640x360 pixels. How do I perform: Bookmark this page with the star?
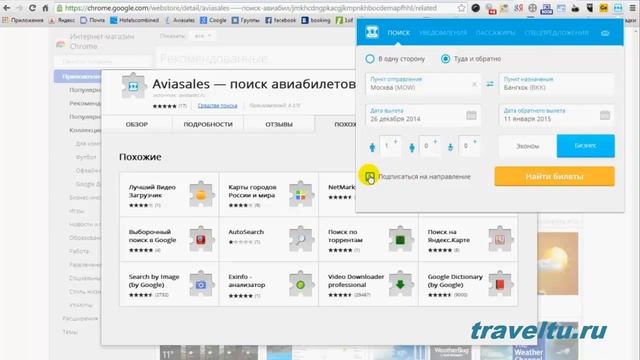(461, 8)
